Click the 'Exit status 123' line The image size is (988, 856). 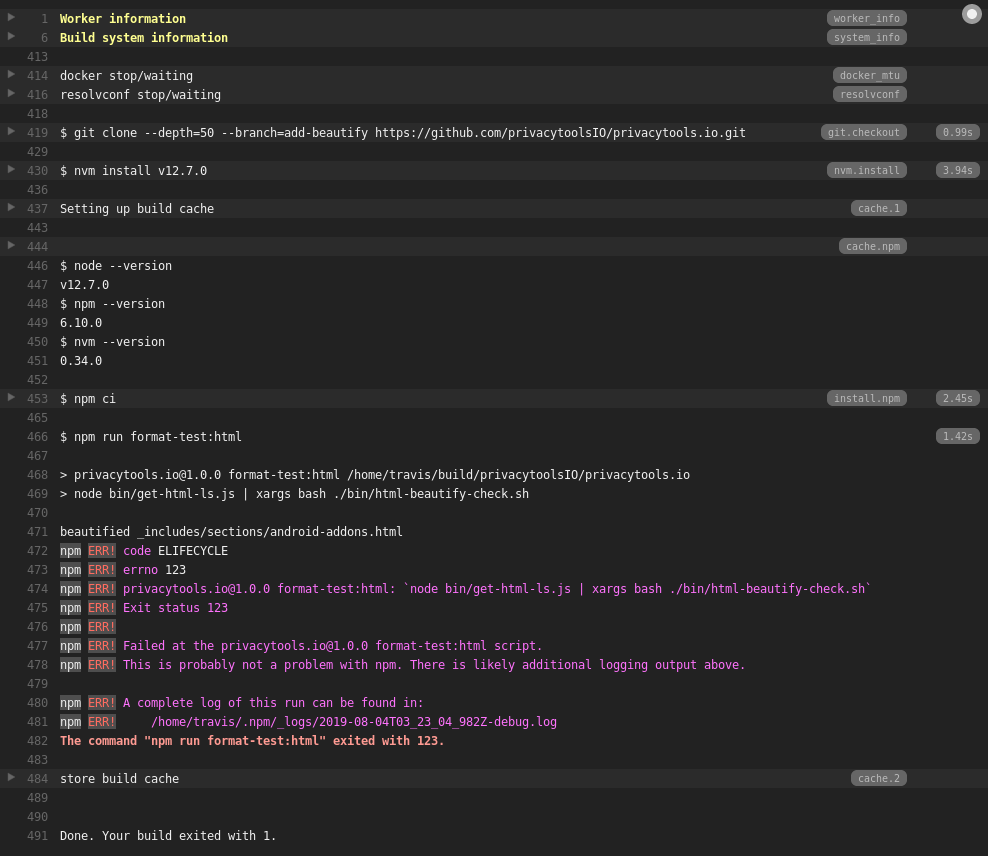click(144, 608)
